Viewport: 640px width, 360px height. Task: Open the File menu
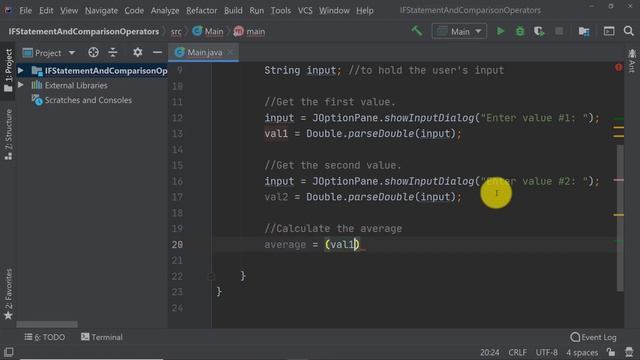[25, 10]
